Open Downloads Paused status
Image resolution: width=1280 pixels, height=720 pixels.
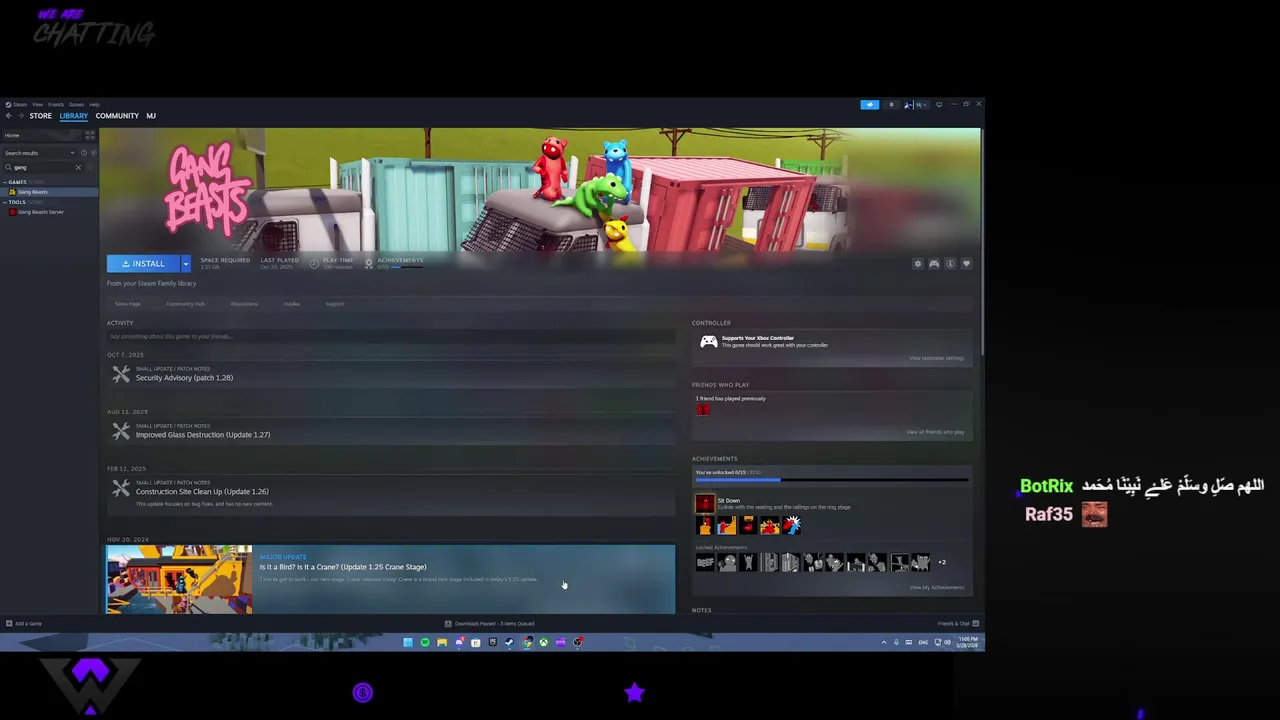pos(490,624)
